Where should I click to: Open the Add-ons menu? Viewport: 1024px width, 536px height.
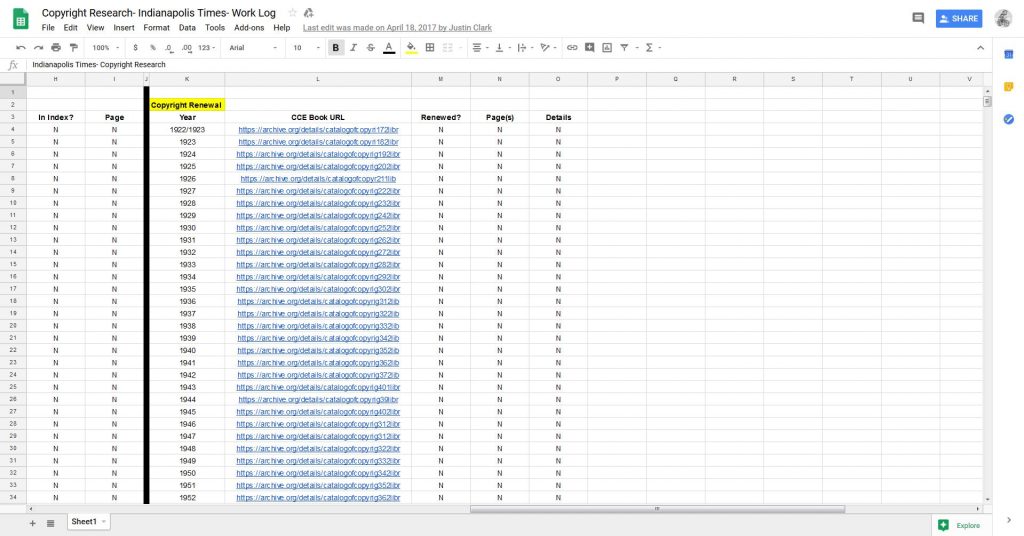[249, 27]
